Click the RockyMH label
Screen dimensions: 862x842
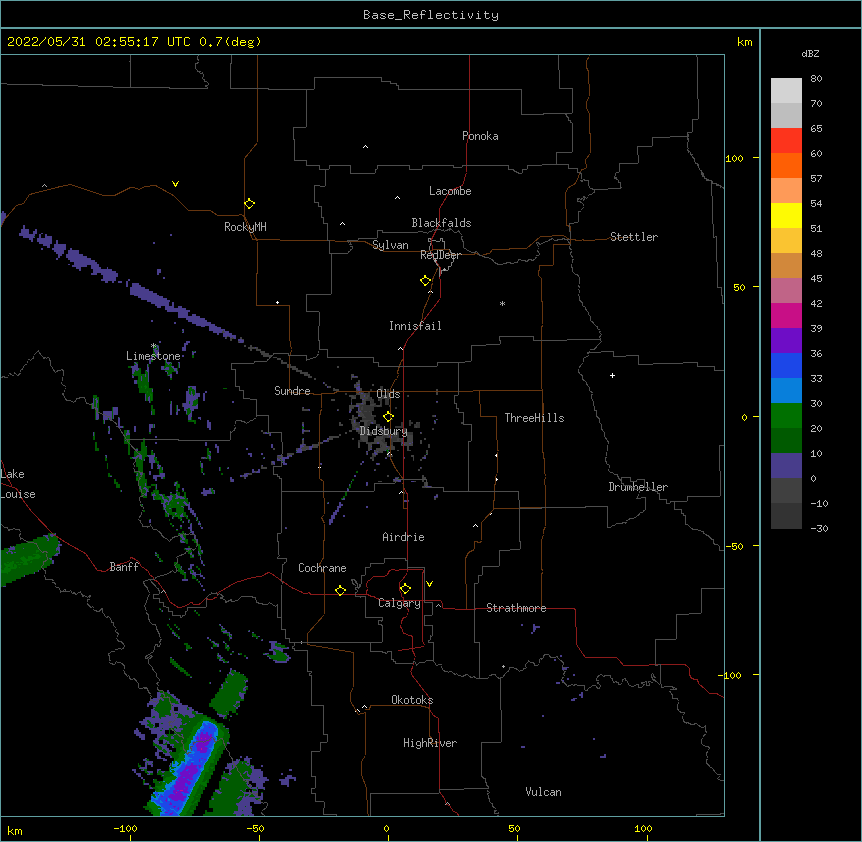click(x=245, y=227)
